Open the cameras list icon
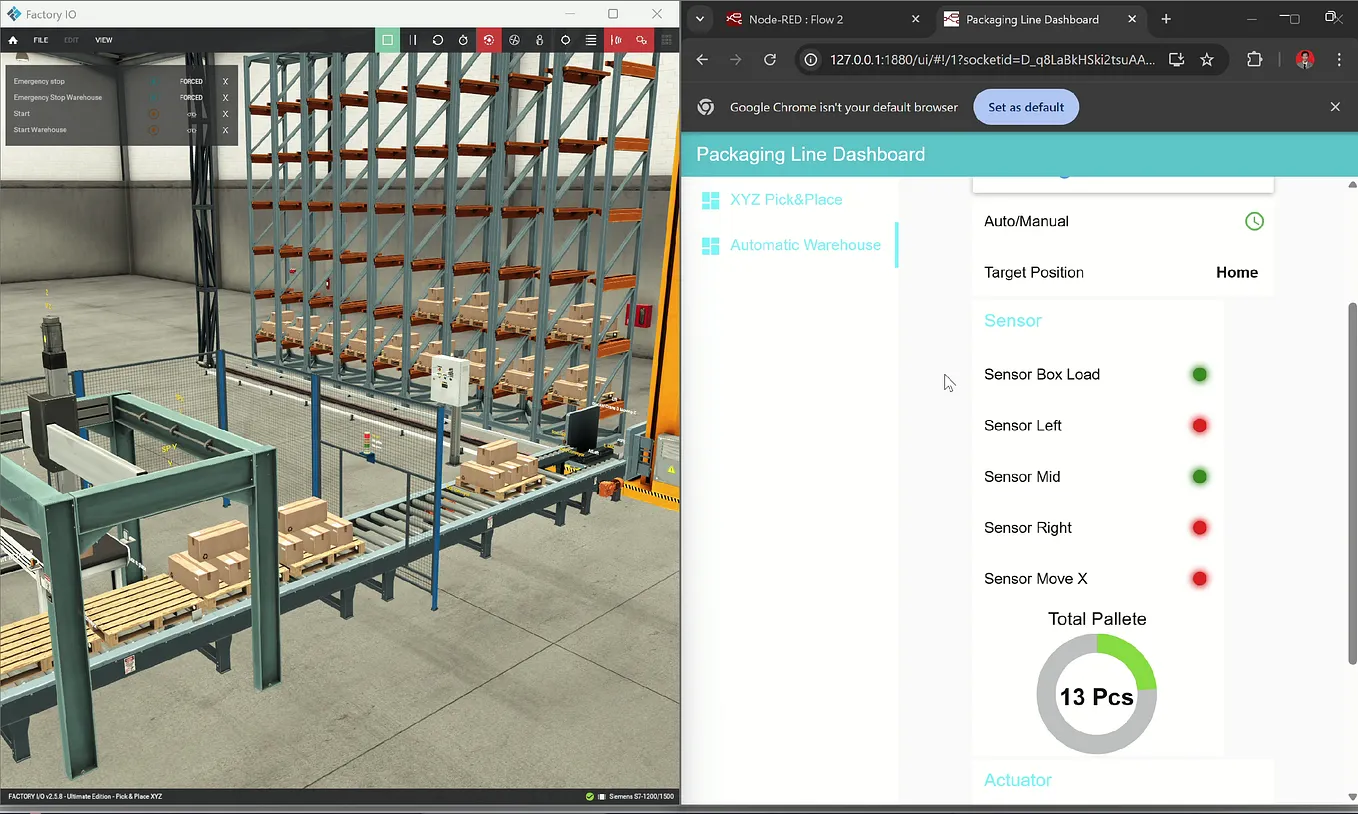Viewport: 1358px width, 814px height. (x=591, y=40)
